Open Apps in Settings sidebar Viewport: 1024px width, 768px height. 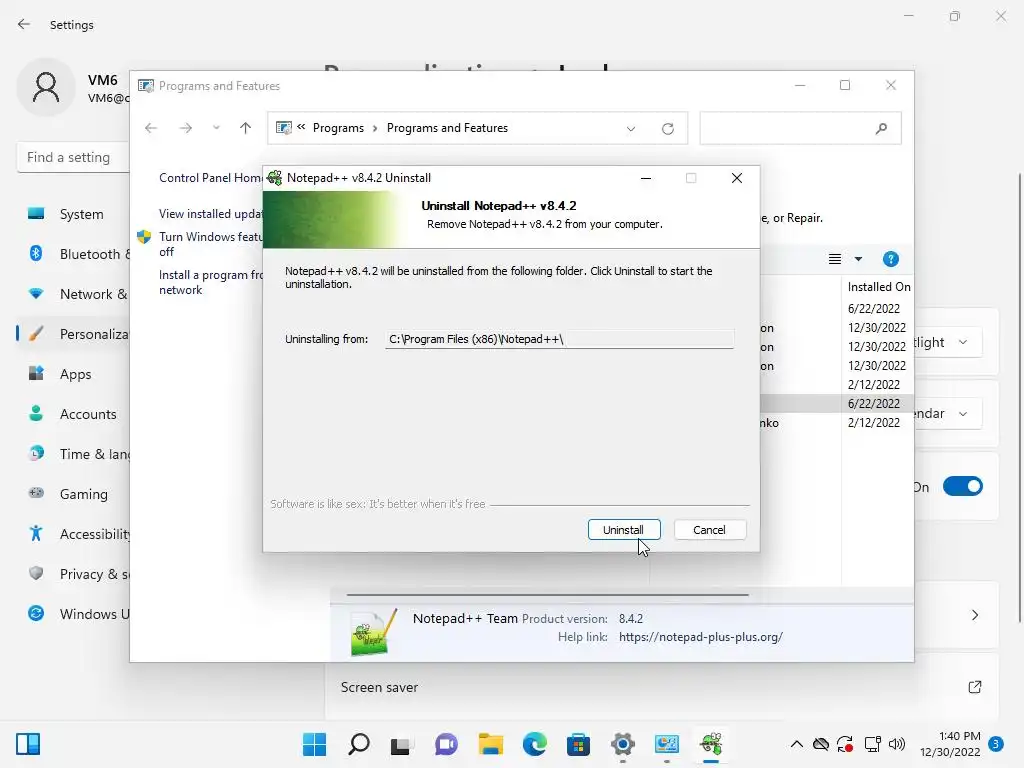click(x=73, y=374)
